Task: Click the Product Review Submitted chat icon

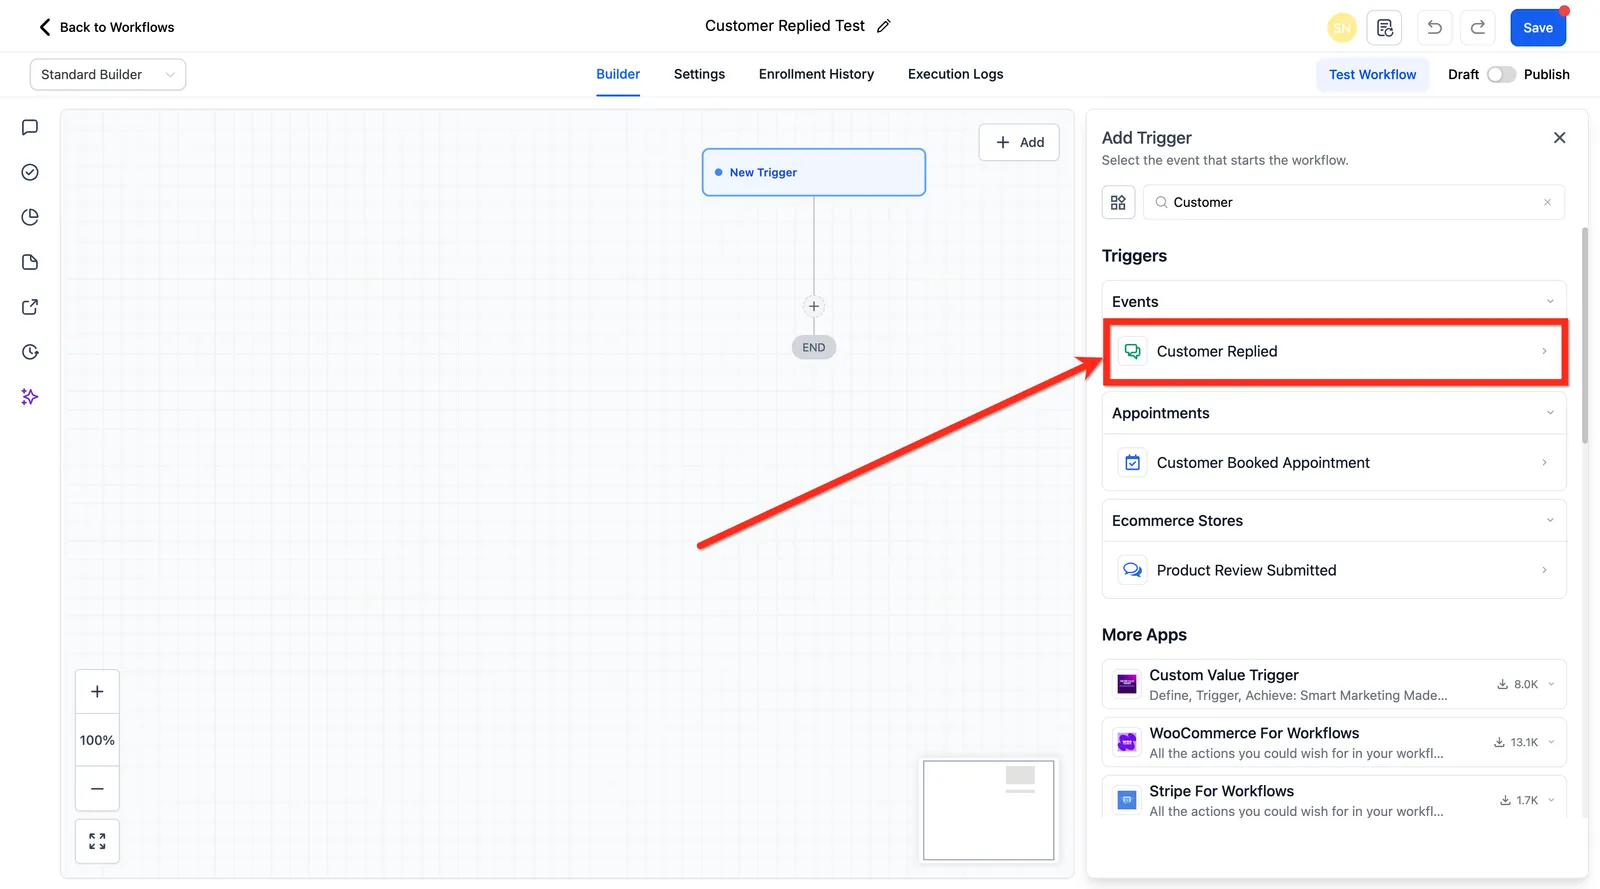Action: coord(1132,570)
